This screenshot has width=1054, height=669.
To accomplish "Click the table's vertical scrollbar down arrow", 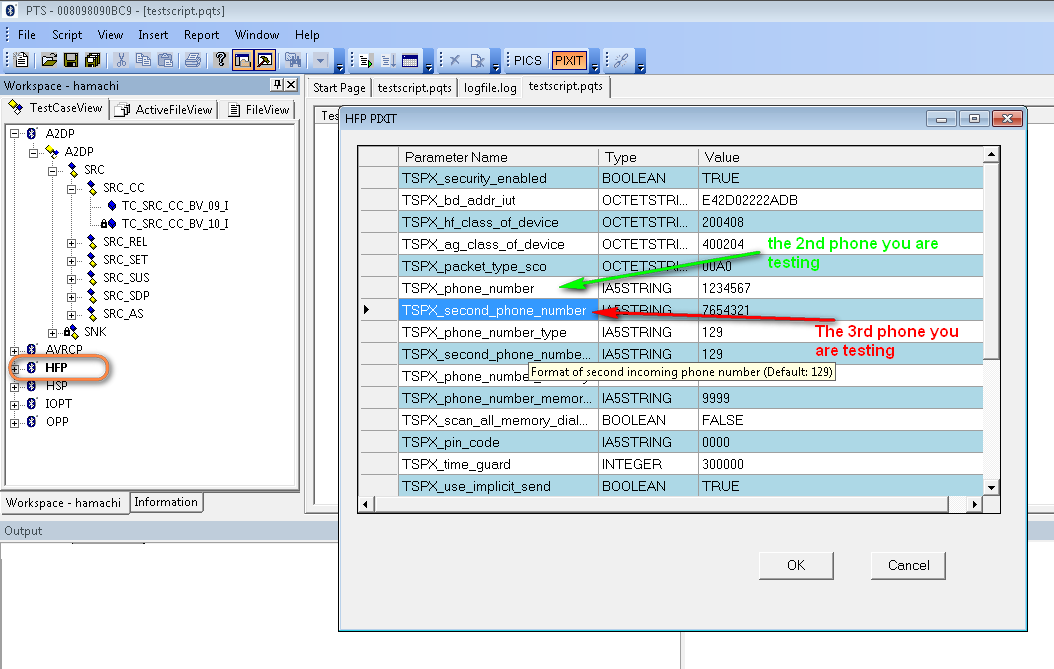I will (x=991, y=487).
